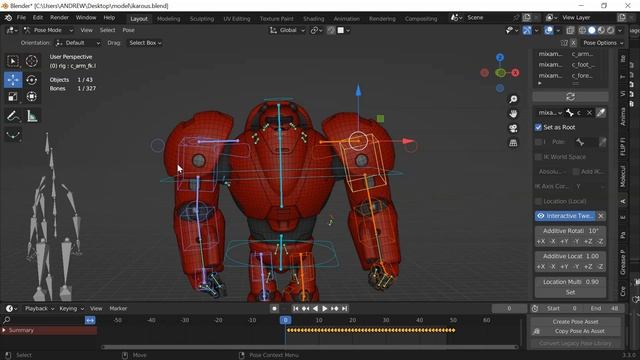
Task: Open the Keying dropdown in timeline
Action: (71, 309)
